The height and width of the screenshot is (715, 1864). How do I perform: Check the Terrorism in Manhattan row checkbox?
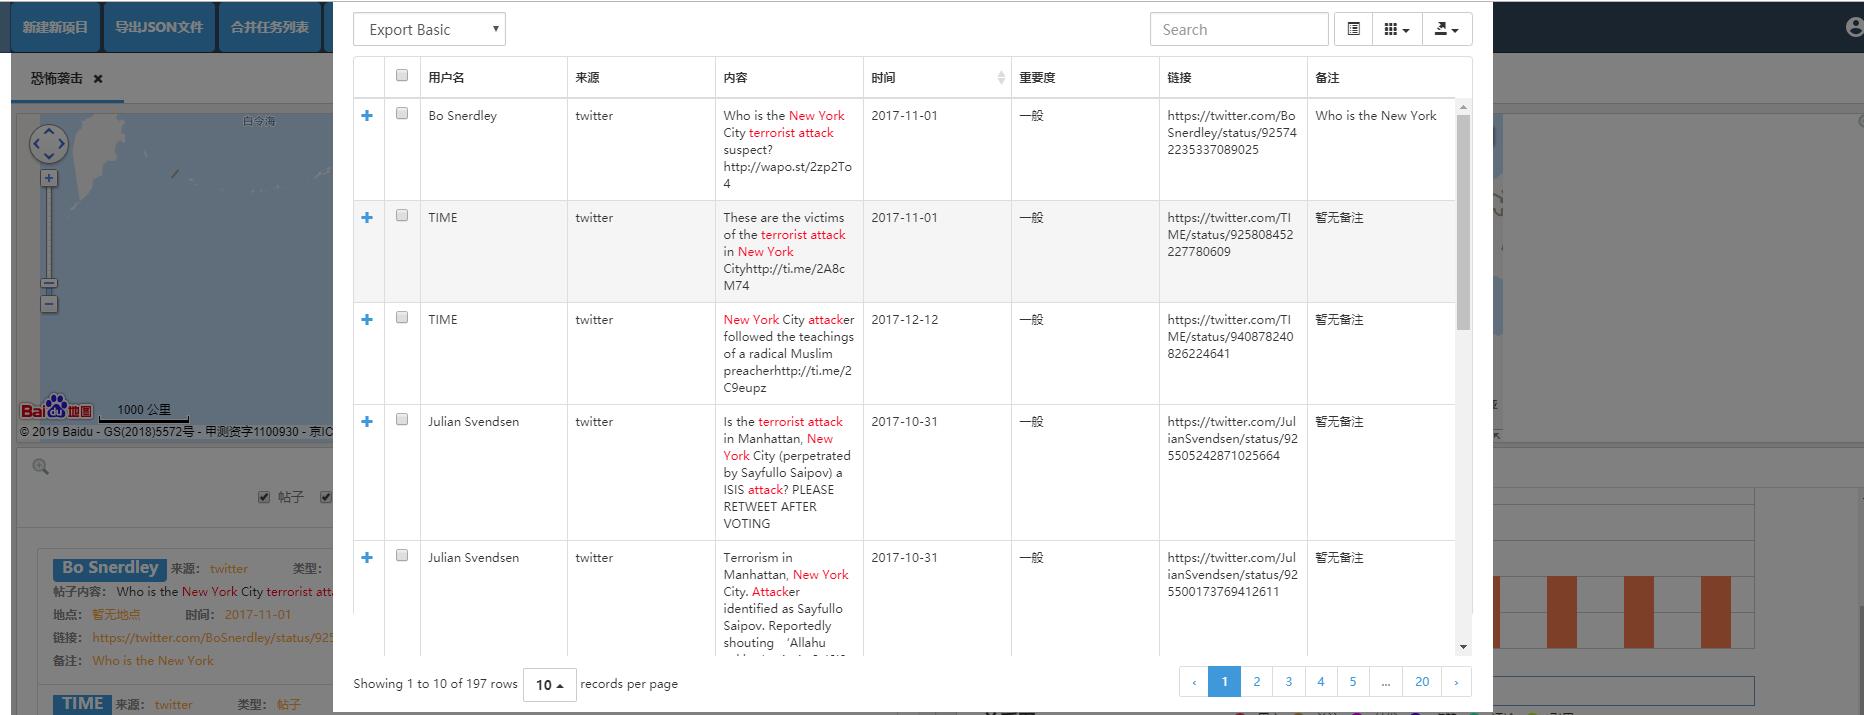(402, 556)
